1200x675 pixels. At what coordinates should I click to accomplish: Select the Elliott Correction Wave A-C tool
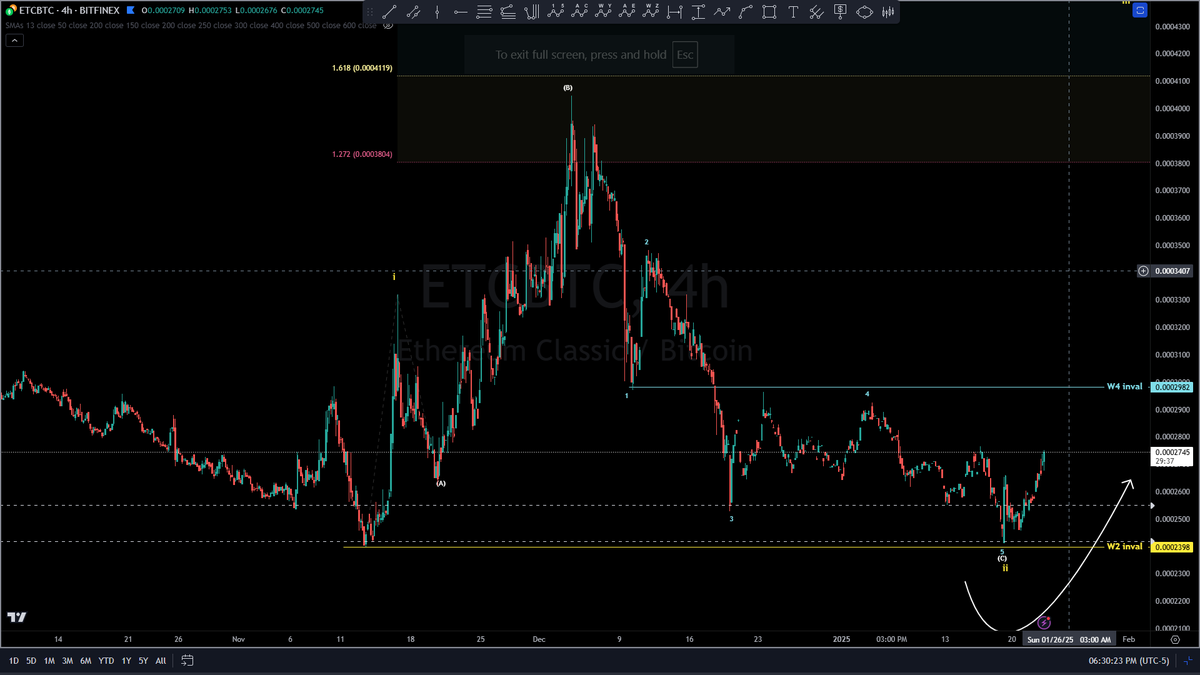[580, 12]
